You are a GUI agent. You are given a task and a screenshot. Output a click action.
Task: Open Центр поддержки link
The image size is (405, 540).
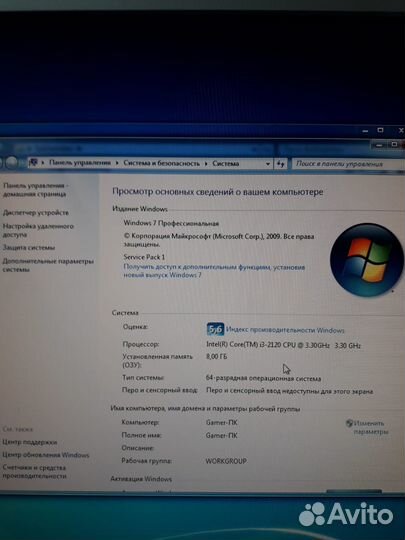[30, 442]
